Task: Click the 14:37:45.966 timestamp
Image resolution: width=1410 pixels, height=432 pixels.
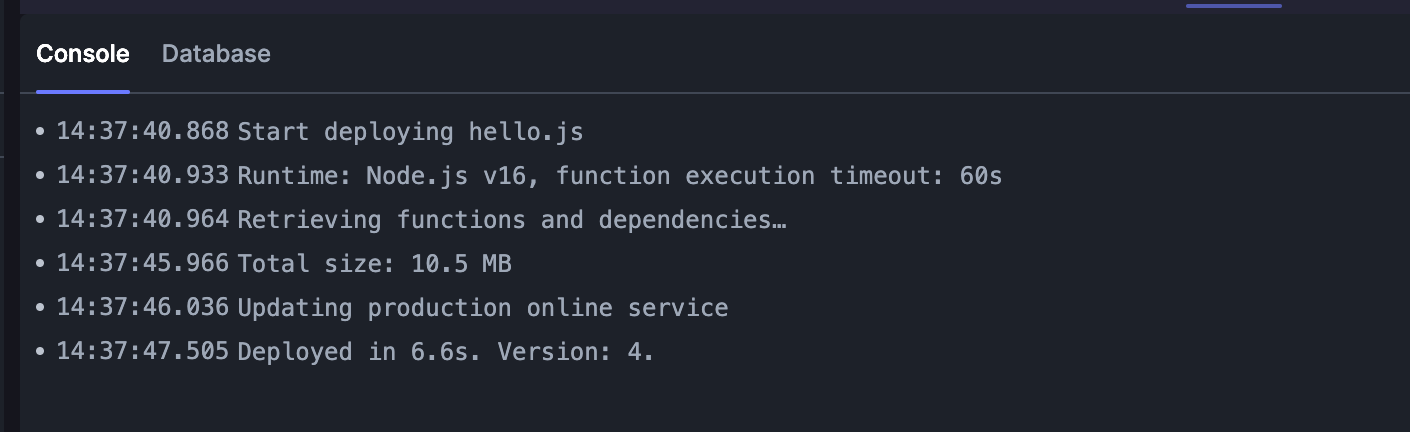Action: click(x=143, y=264)
